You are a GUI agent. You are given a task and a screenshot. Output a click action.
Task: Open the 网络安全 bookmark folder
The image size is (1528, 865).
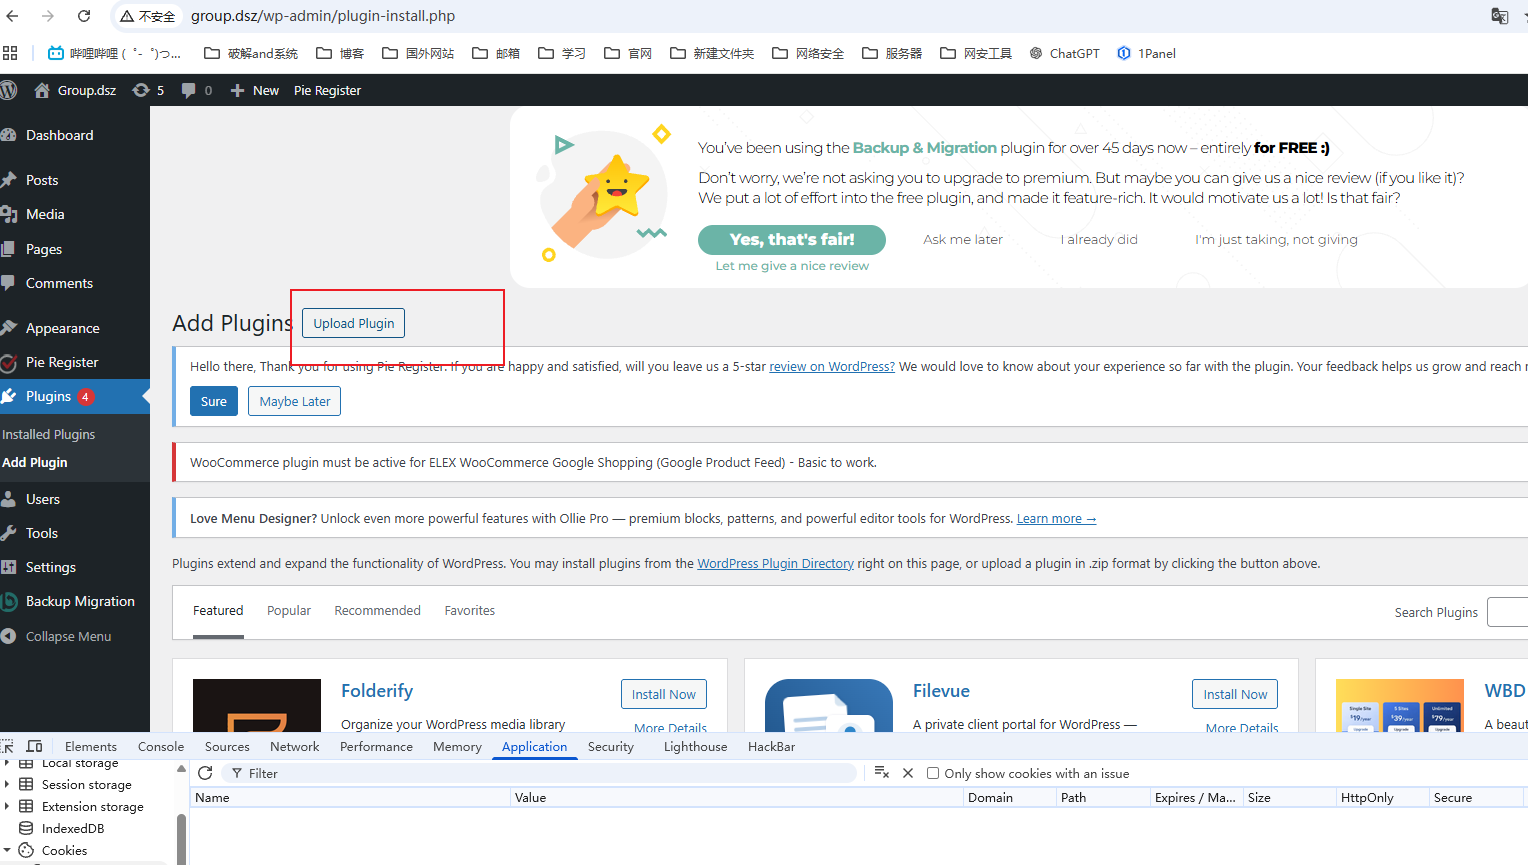[x=808, y=53]
